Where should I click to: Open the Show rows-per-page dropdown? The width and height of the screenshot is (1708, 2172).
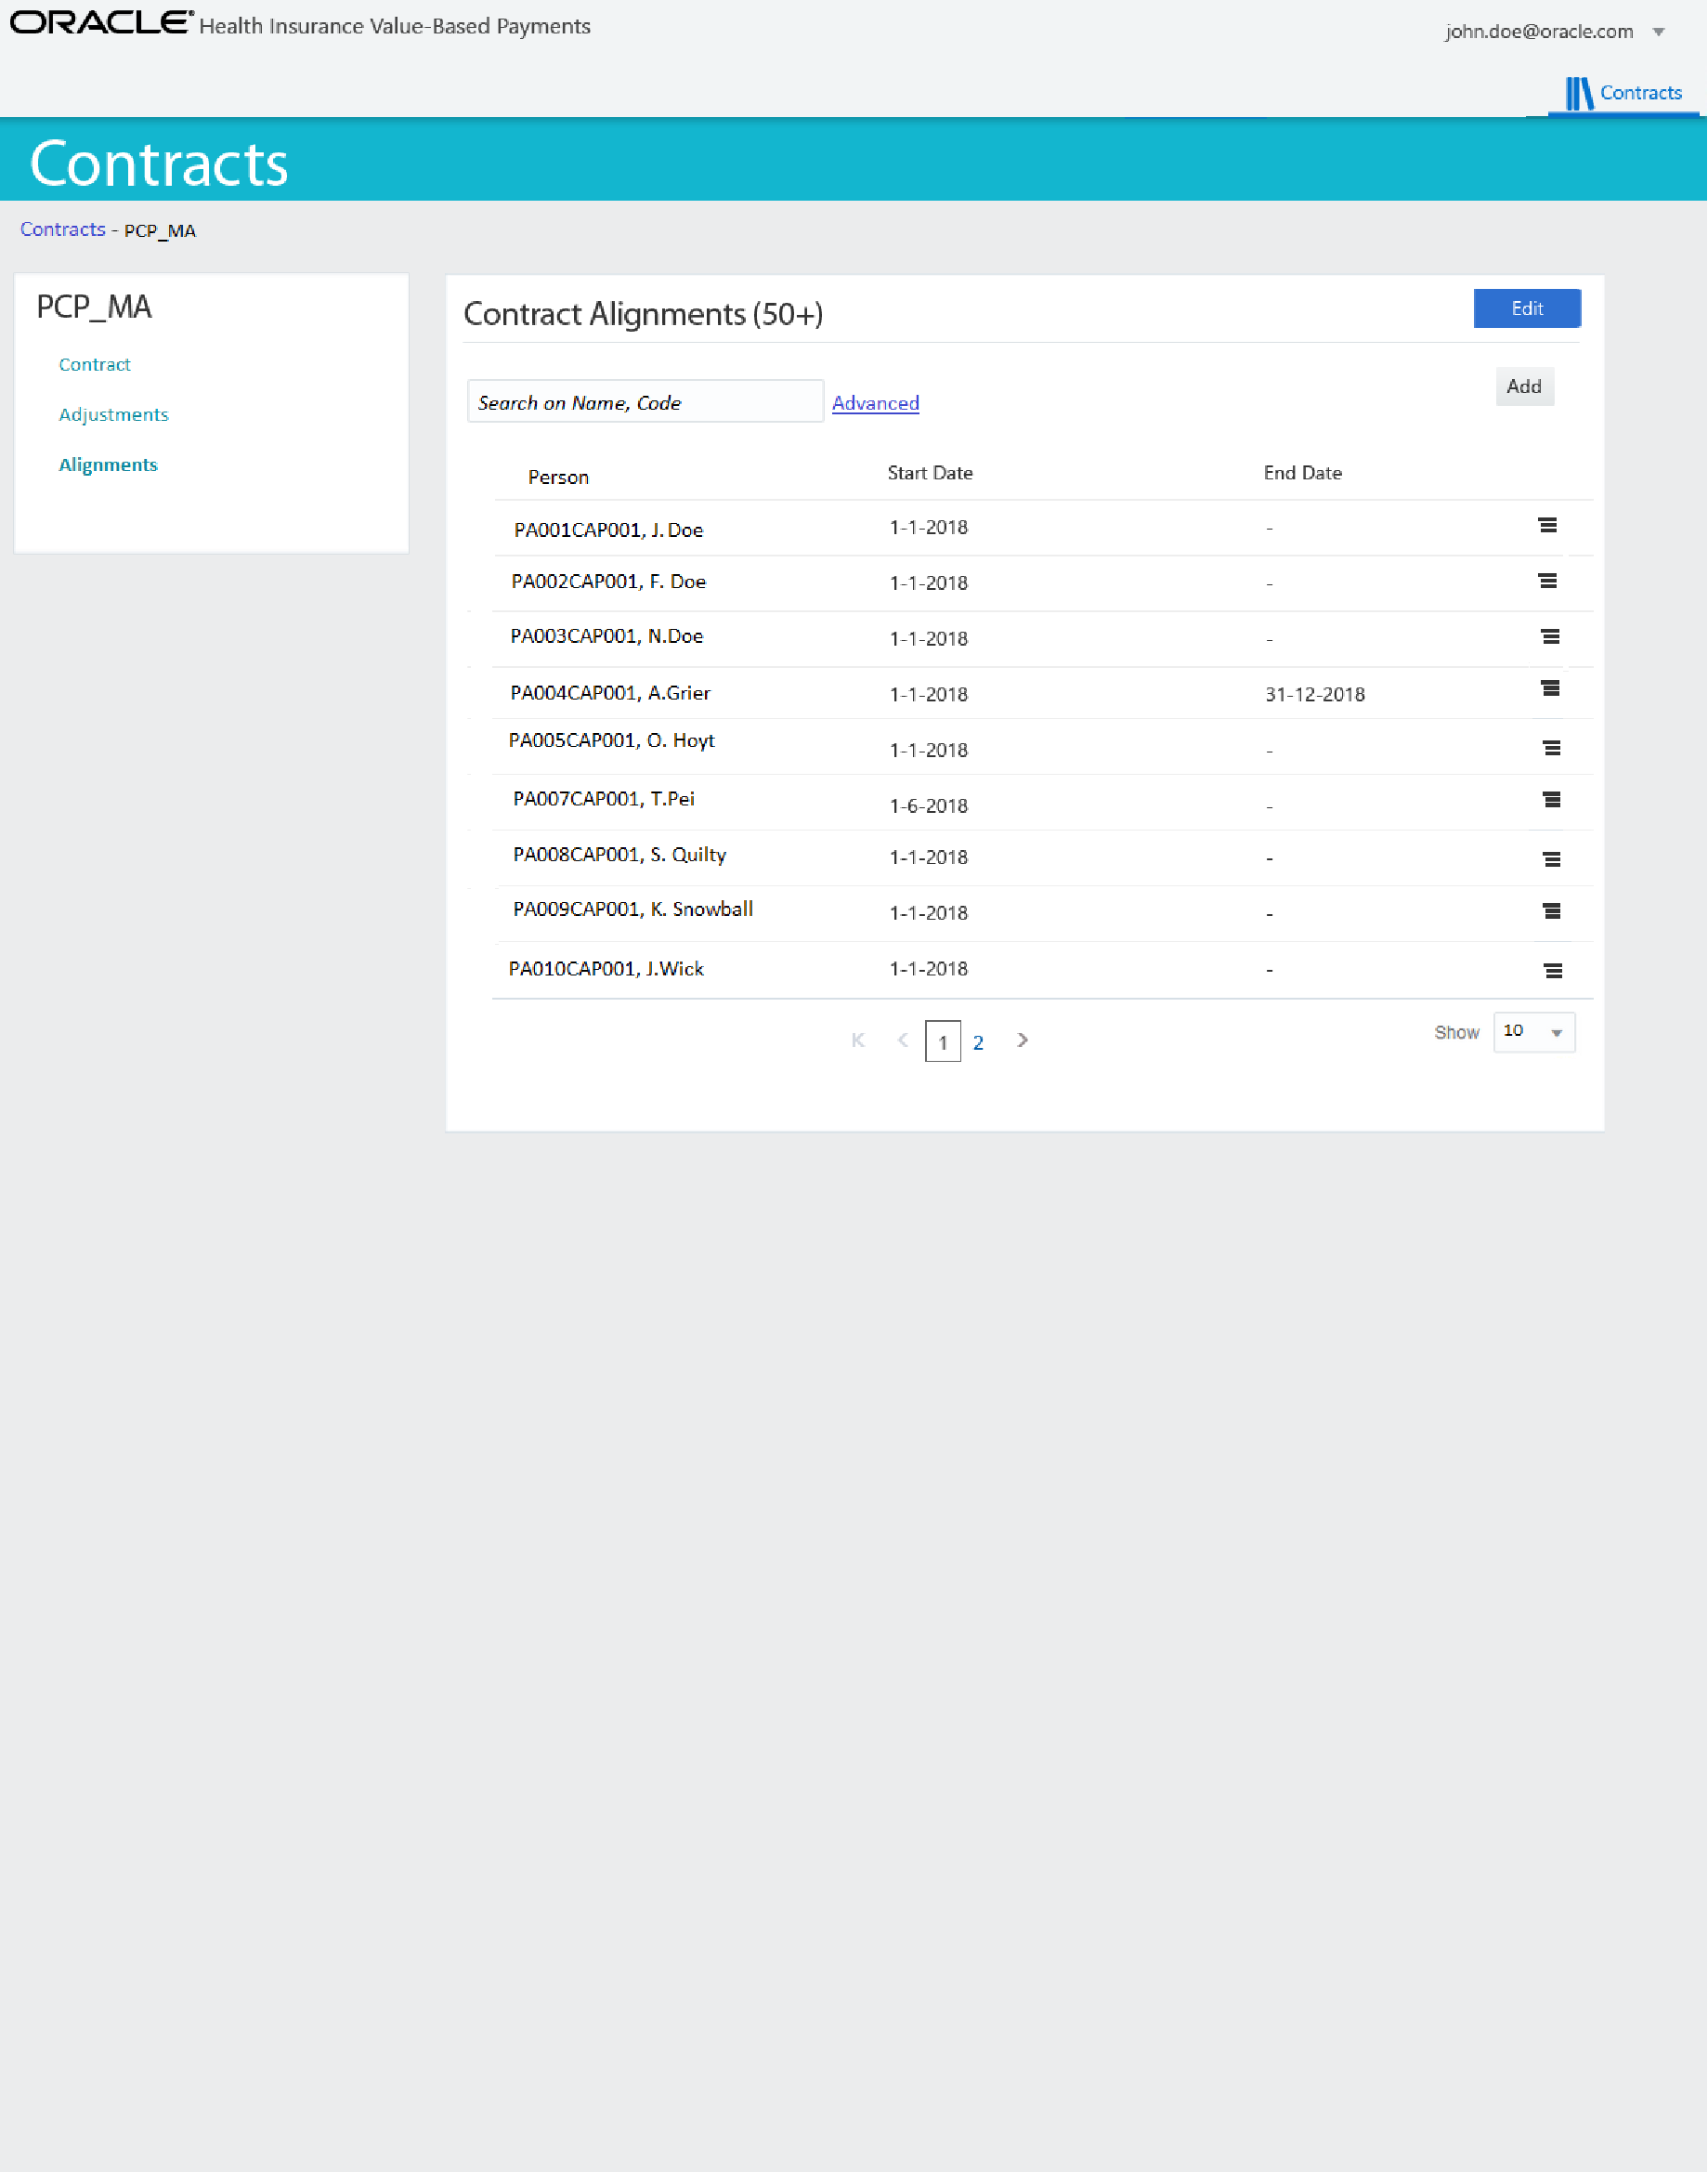click(1533, 1031)
